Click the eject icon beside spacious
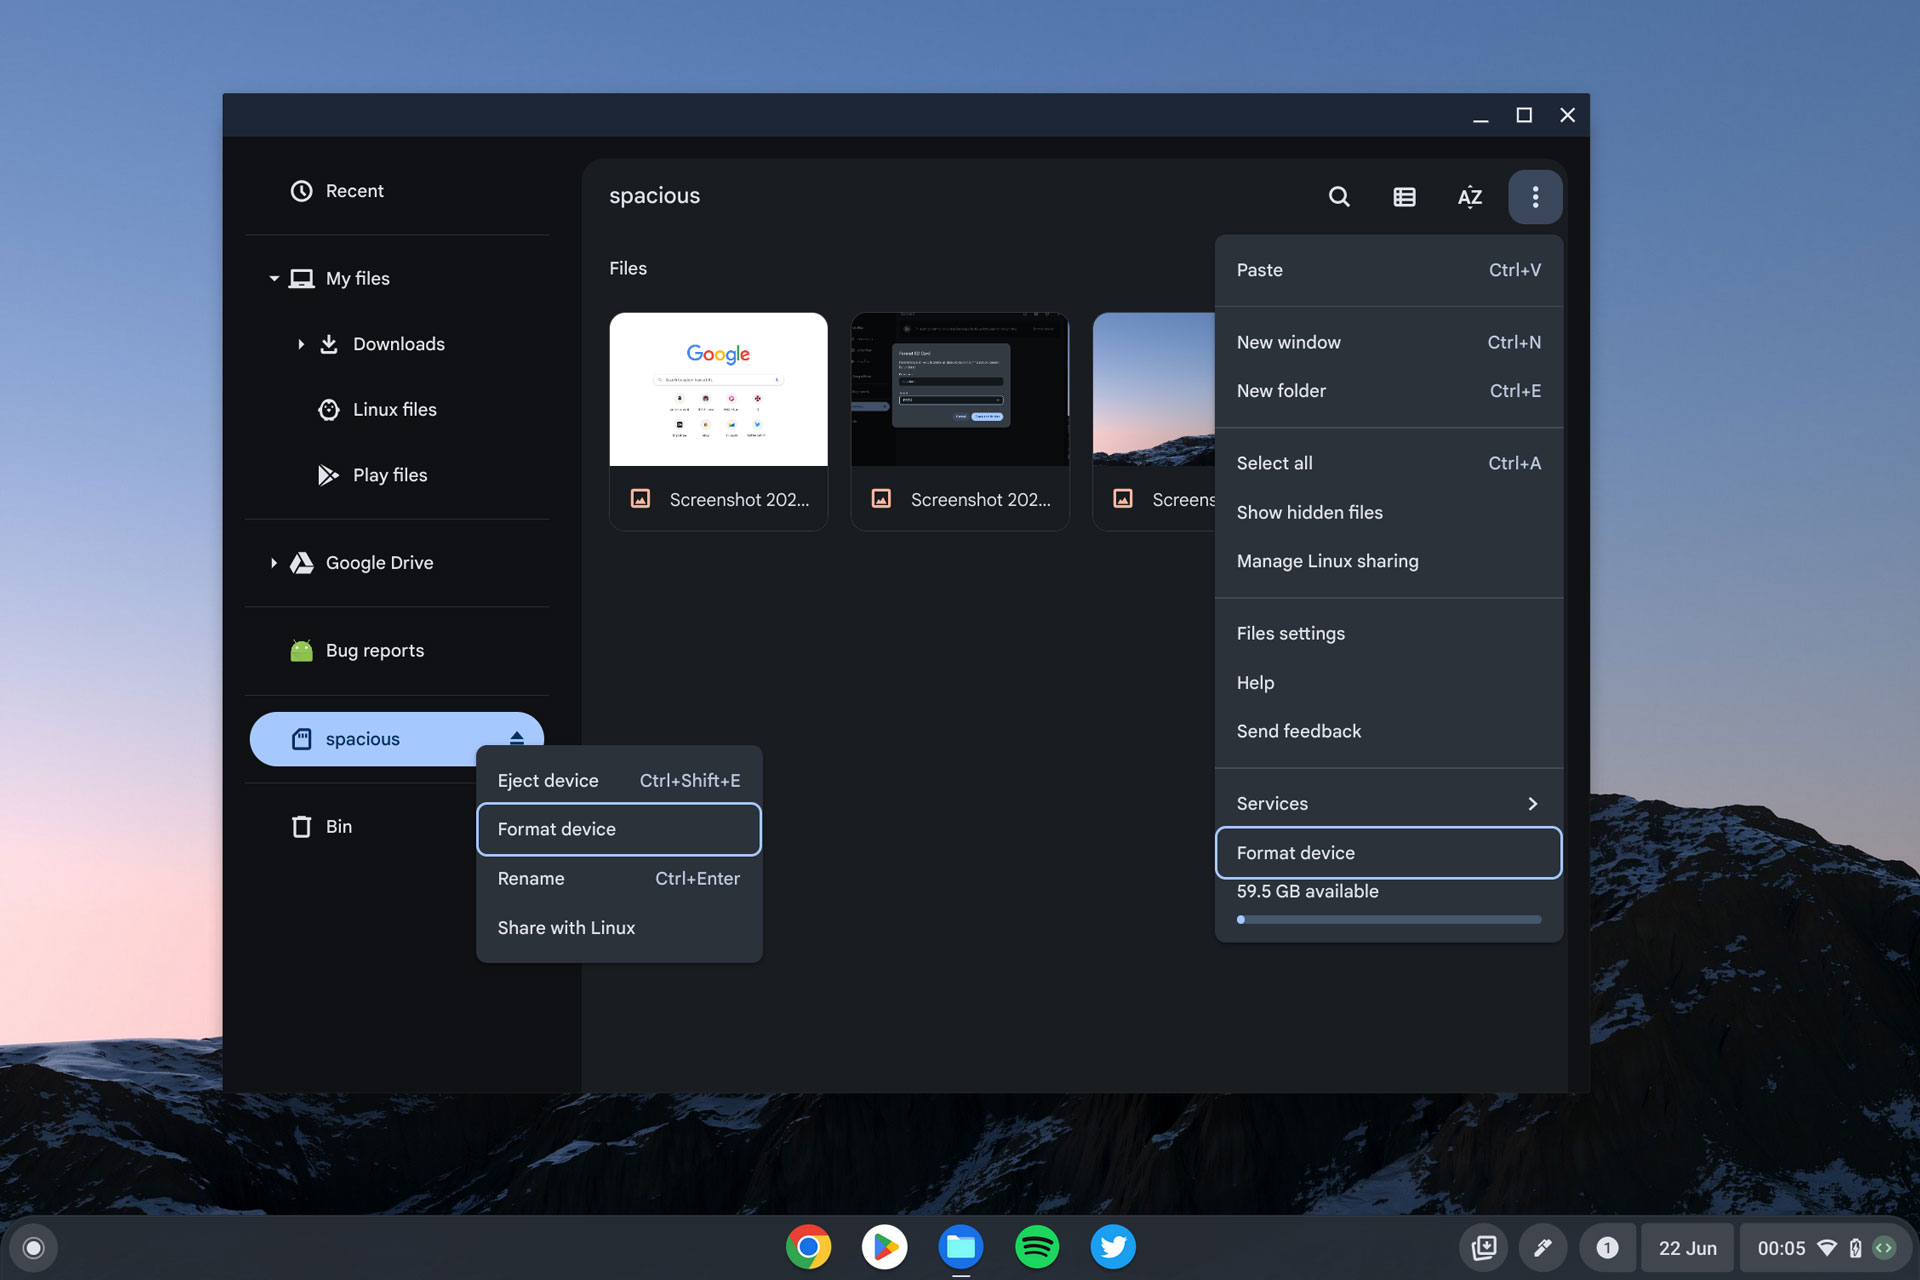 516,738
